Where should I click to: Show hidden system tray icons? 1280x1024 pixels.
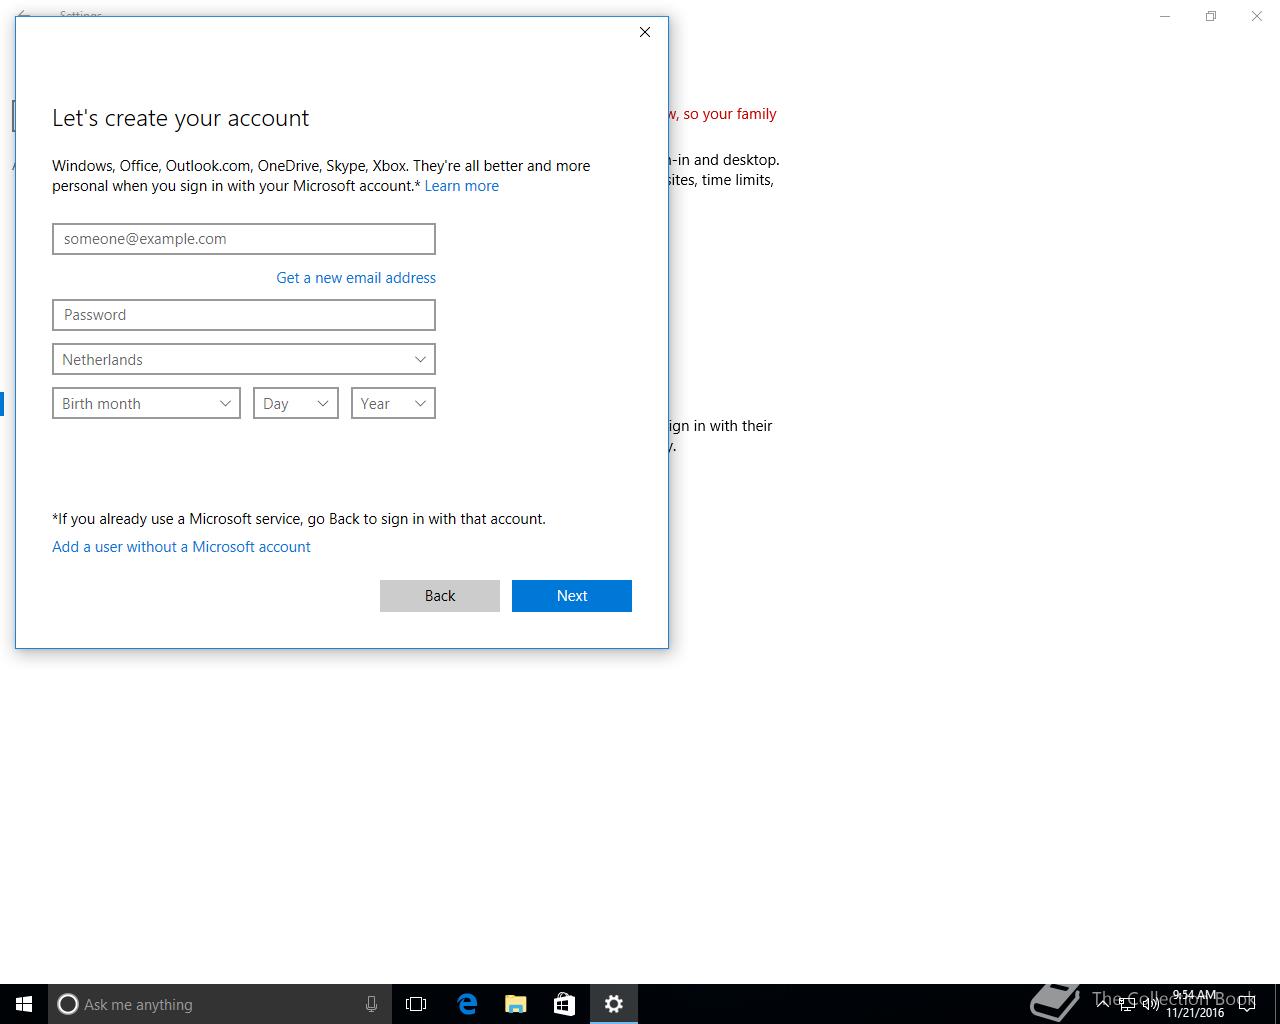[x=1103, y=1004]
